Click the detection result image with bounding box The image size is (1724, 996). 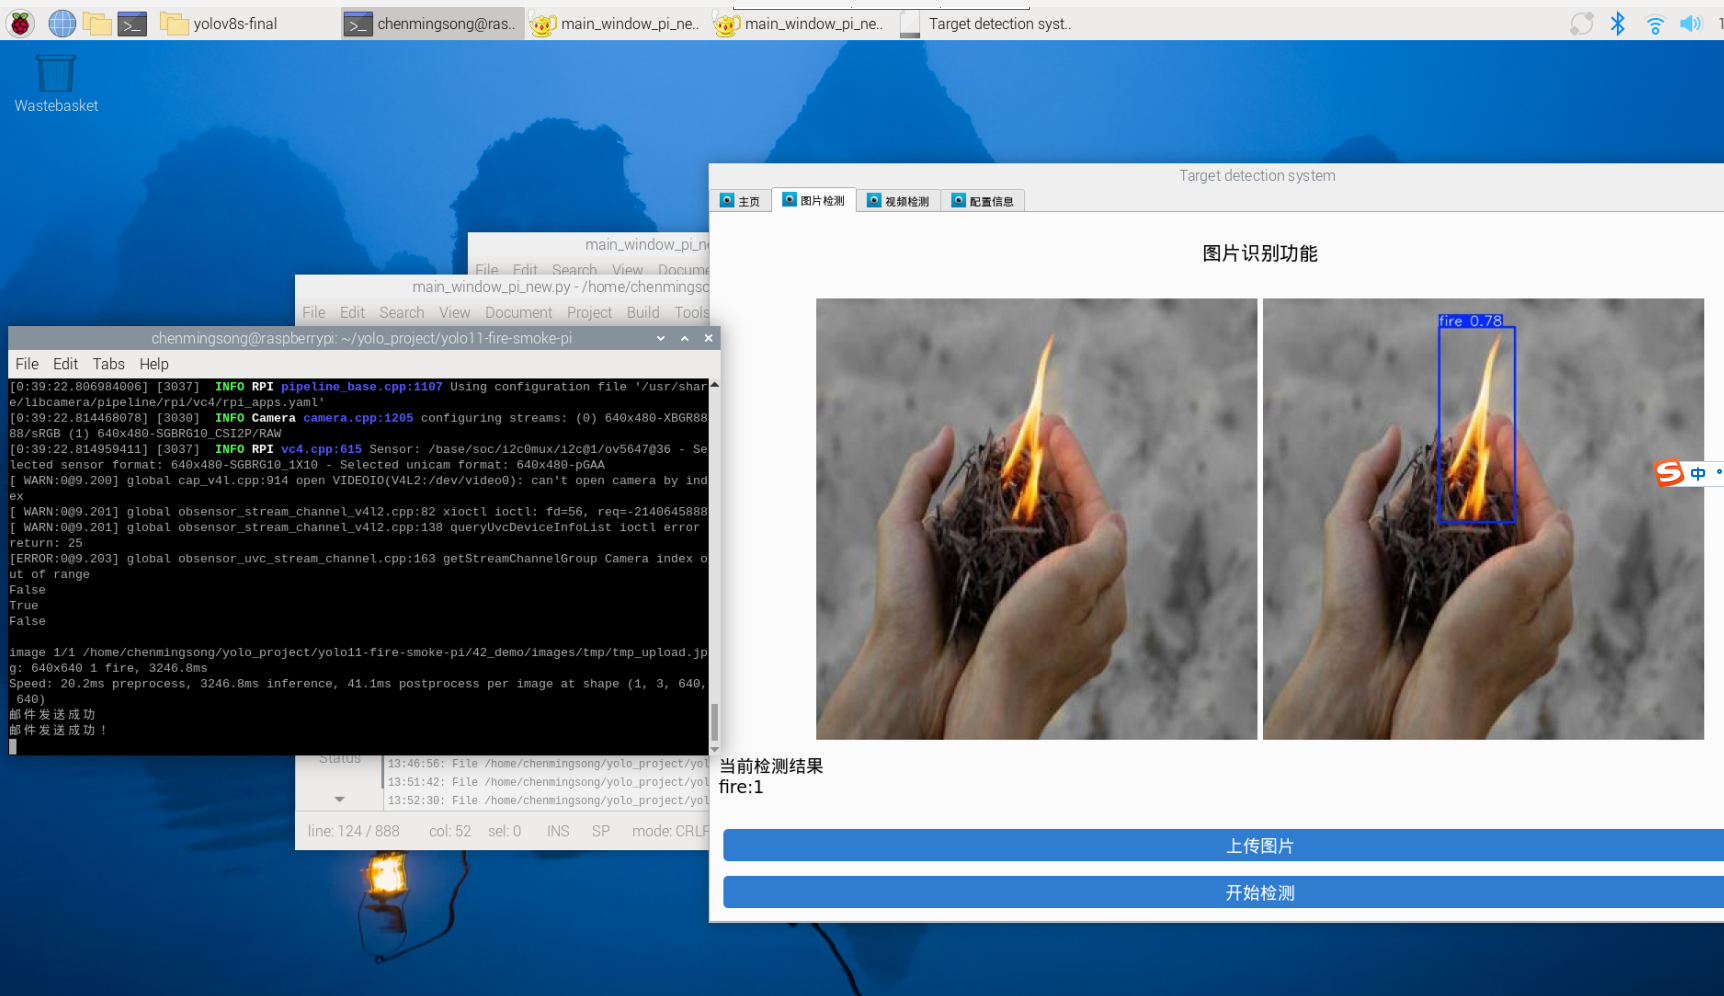(1483, 519)
